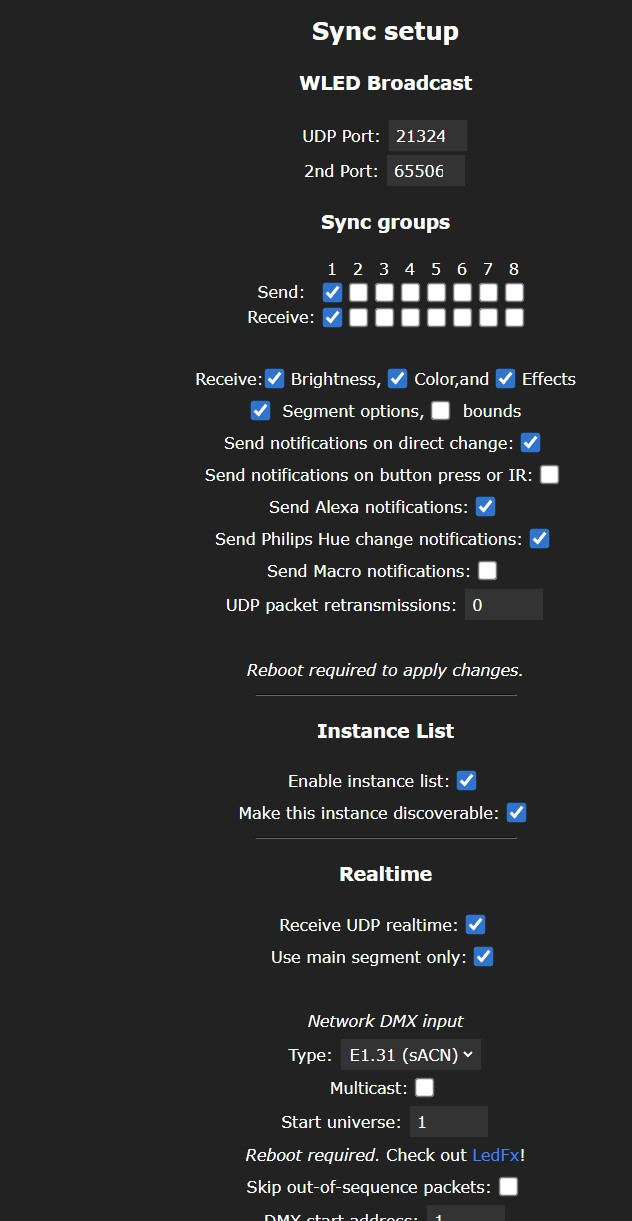Uncheck Make this instance discoverable

pyautogui.click(x=516, y=812)
